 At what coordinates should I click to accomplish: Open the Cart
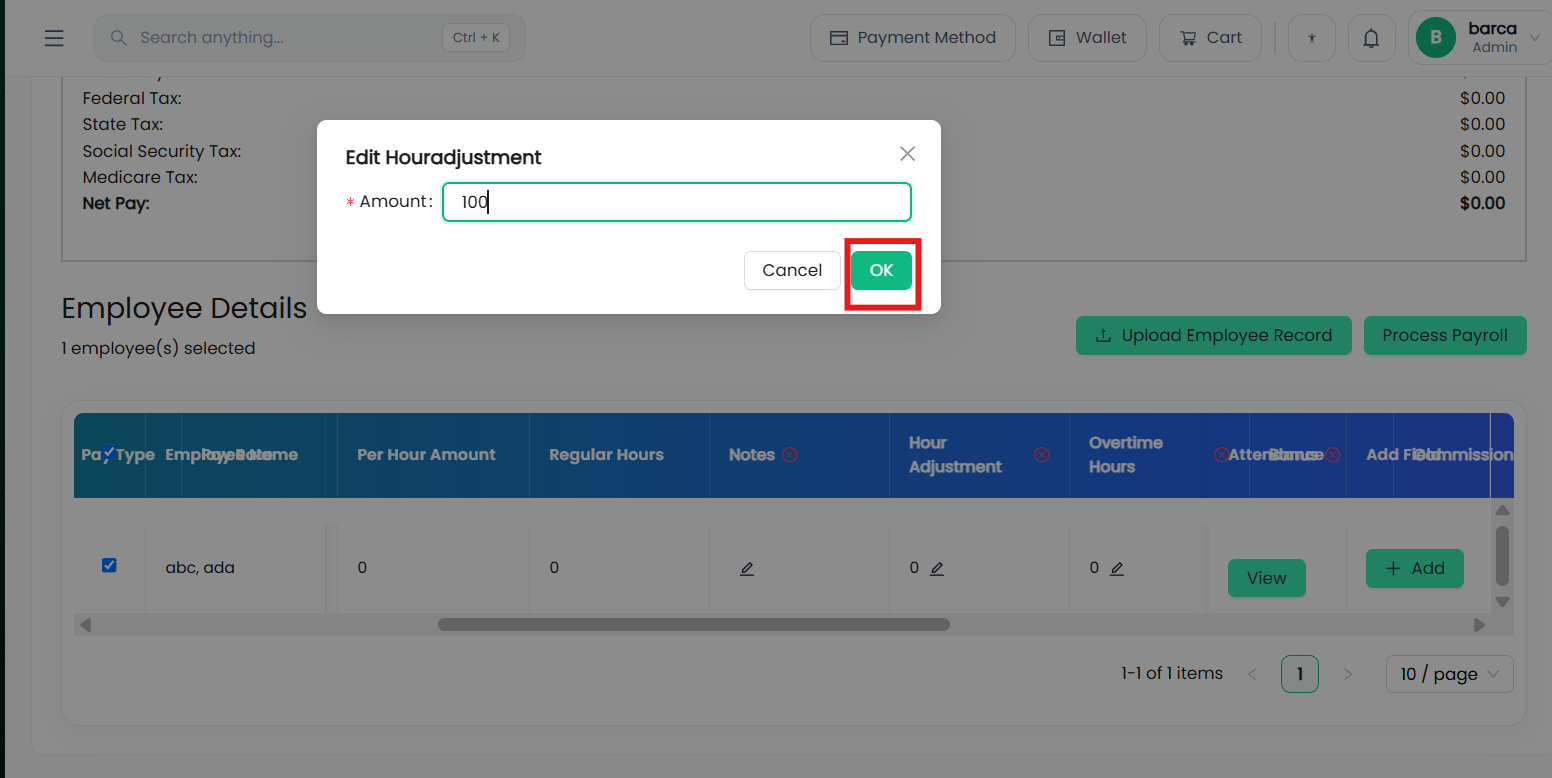tap(1210, 38)
